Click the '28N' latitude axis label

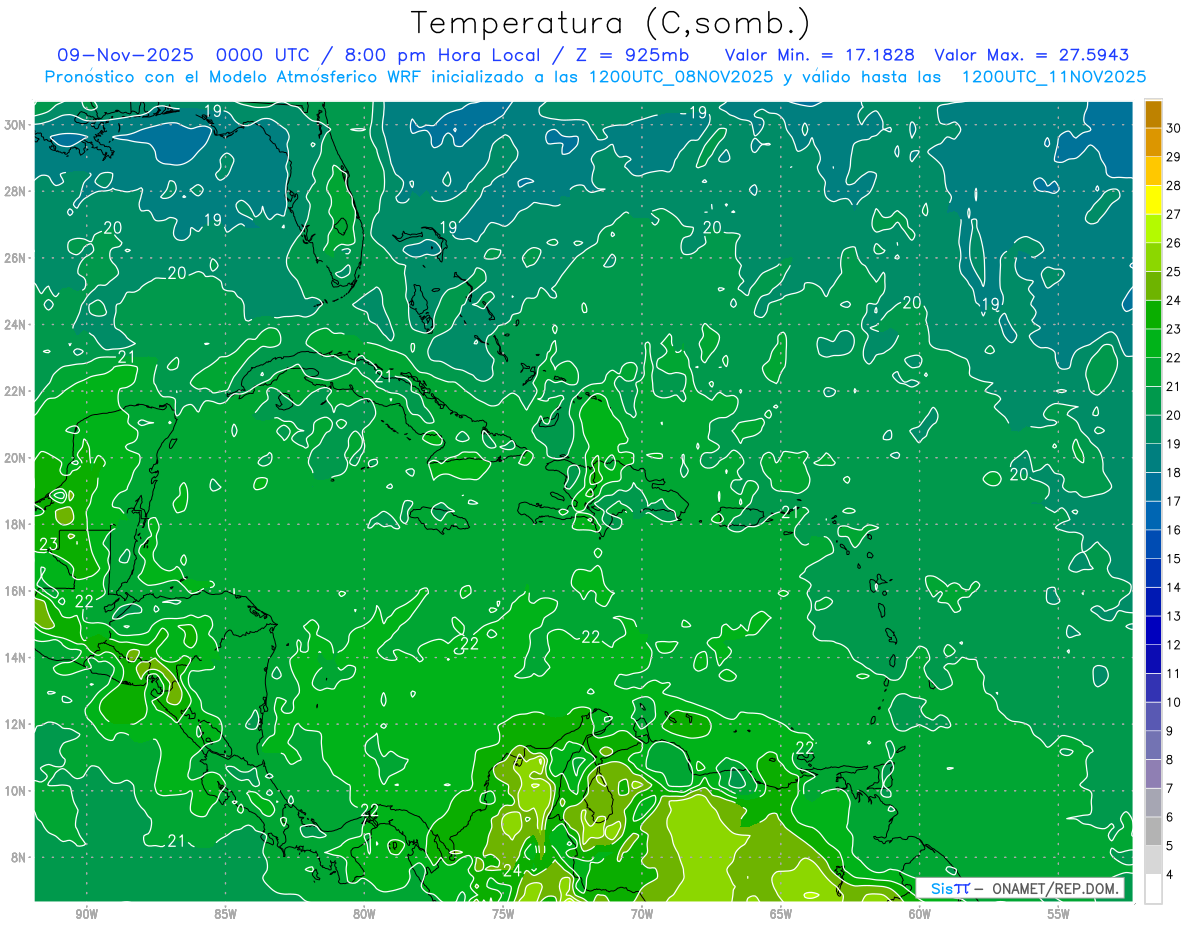click(x=15, y=191)
